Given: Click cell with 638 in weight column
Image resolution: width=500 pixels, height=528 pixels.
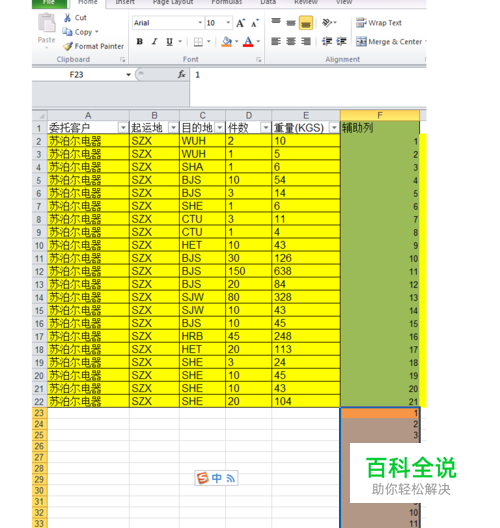Looking at the screenshot, I should click(x=306, y=271).
